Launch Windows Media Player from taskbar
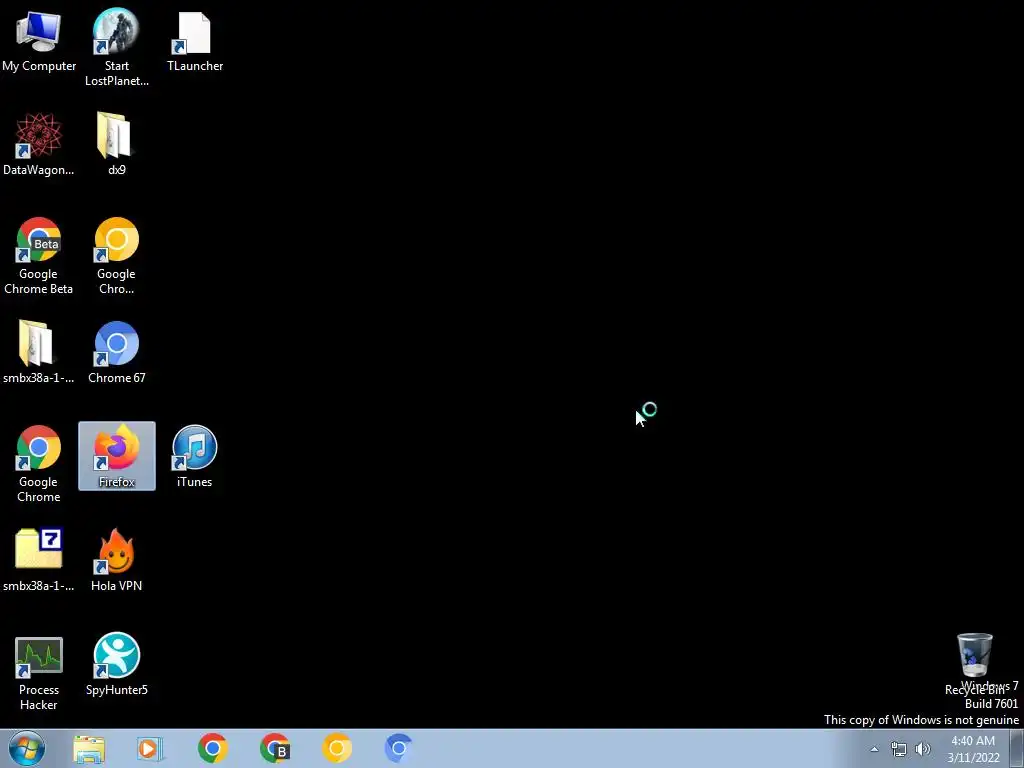Screen dimensions: 1024x768 tap(150, 748)
